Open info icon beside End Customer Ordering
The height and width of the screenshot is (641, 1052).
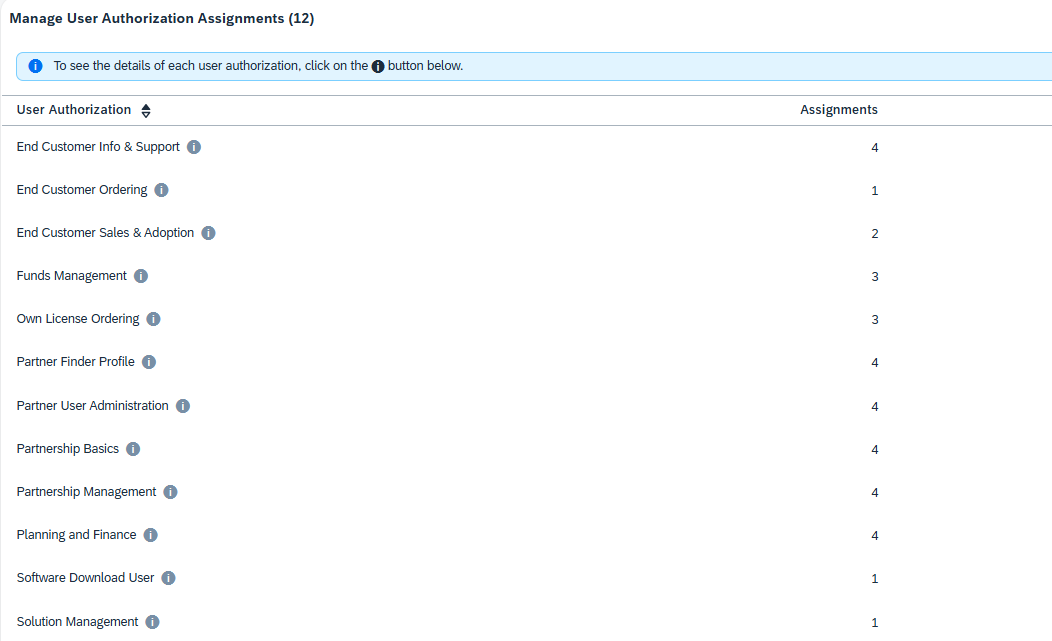(161, 190)
